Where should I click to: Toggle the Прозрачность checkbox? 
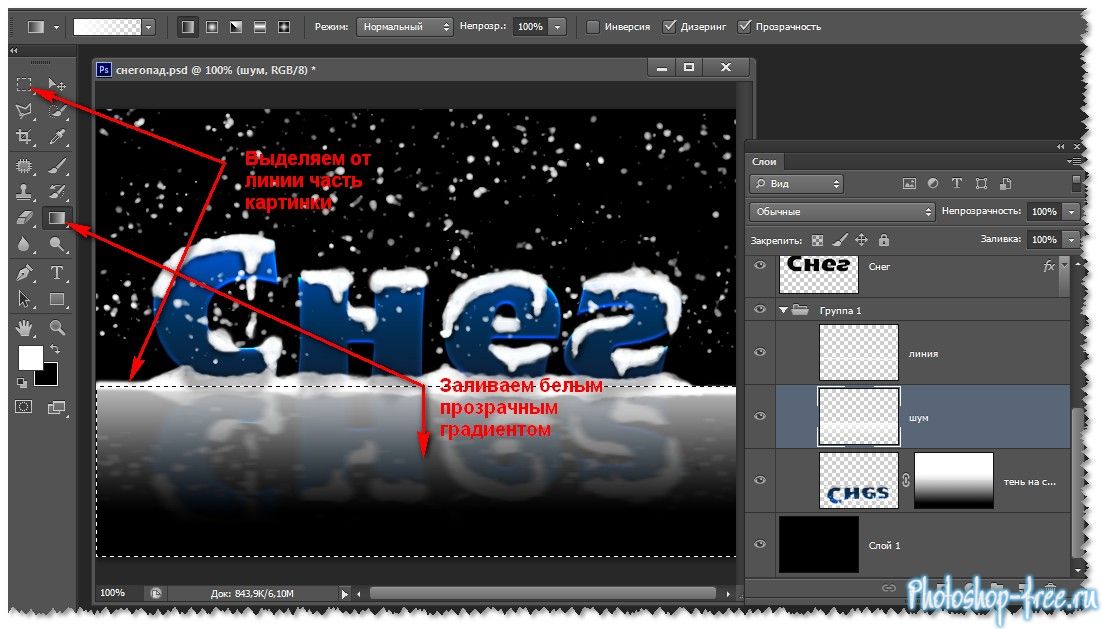[744, 27]
